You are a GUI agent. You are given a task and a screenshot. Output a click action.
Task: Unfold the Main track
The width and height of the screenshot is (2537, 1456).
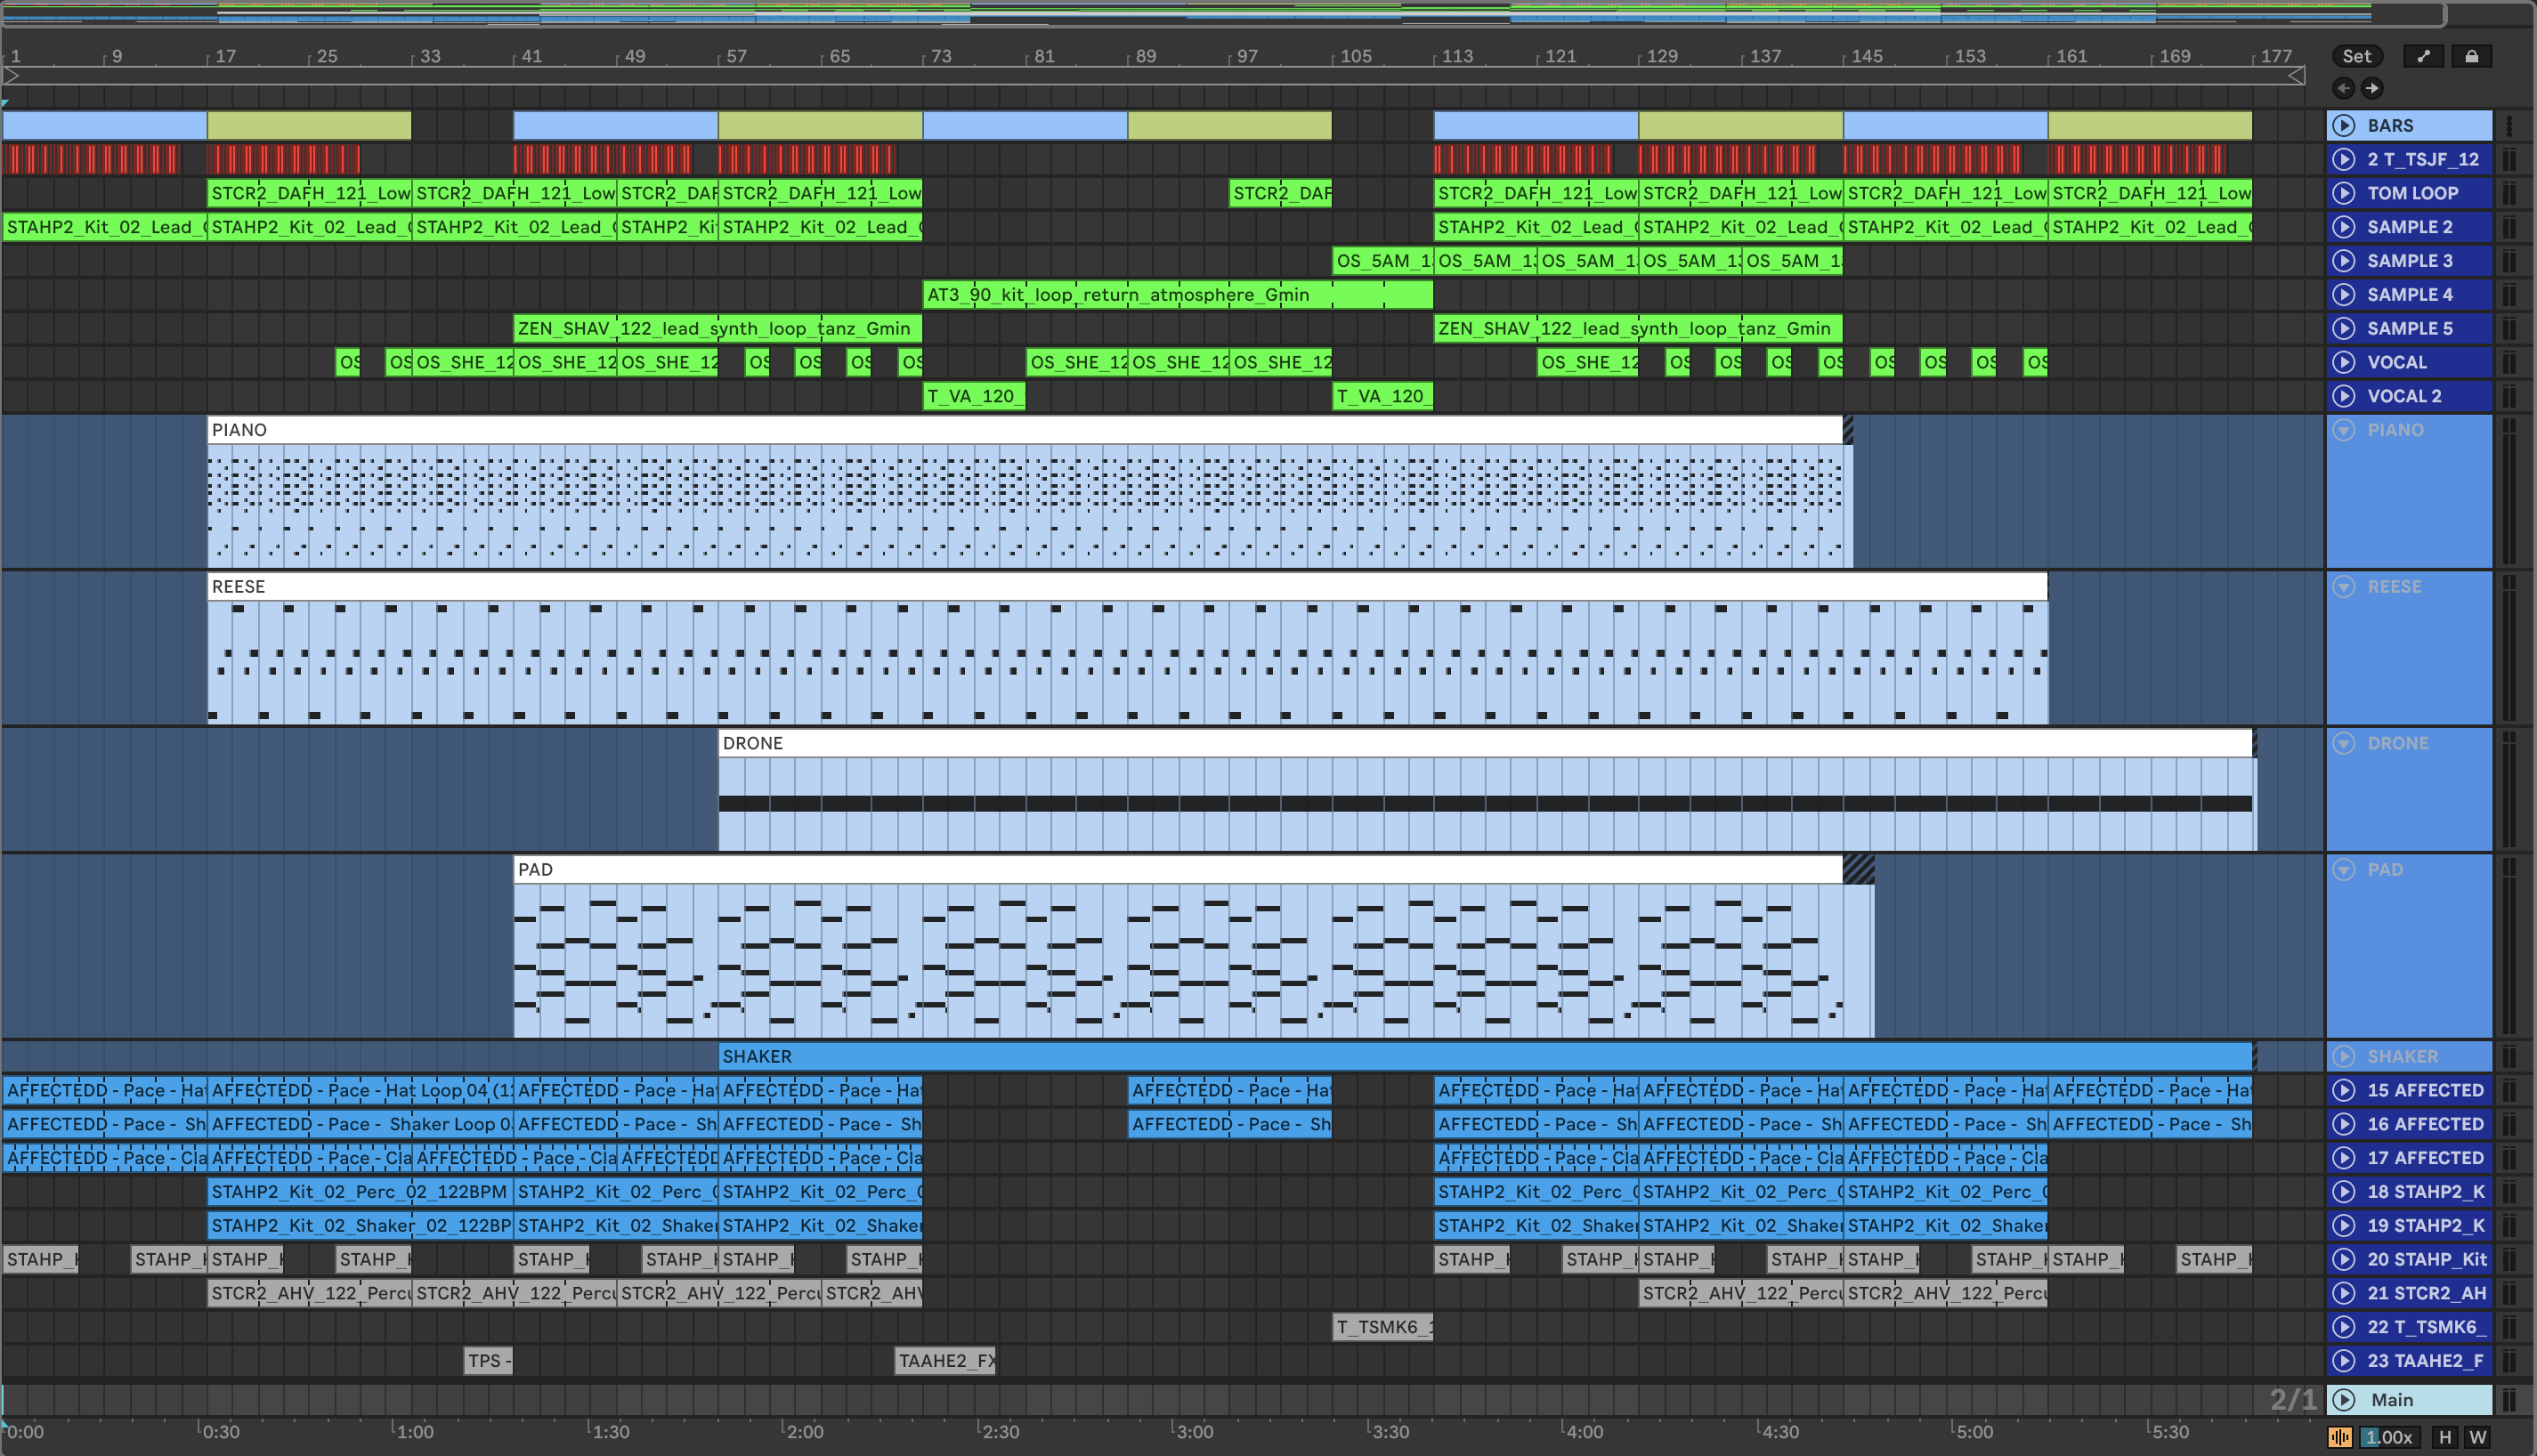tap(2343, 1400)
